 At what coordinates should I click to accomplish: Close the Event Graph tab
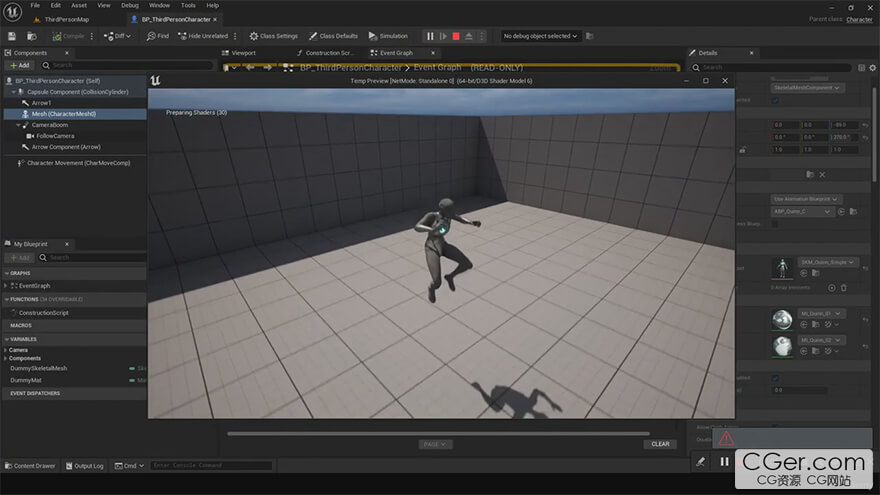pos(433,53)
